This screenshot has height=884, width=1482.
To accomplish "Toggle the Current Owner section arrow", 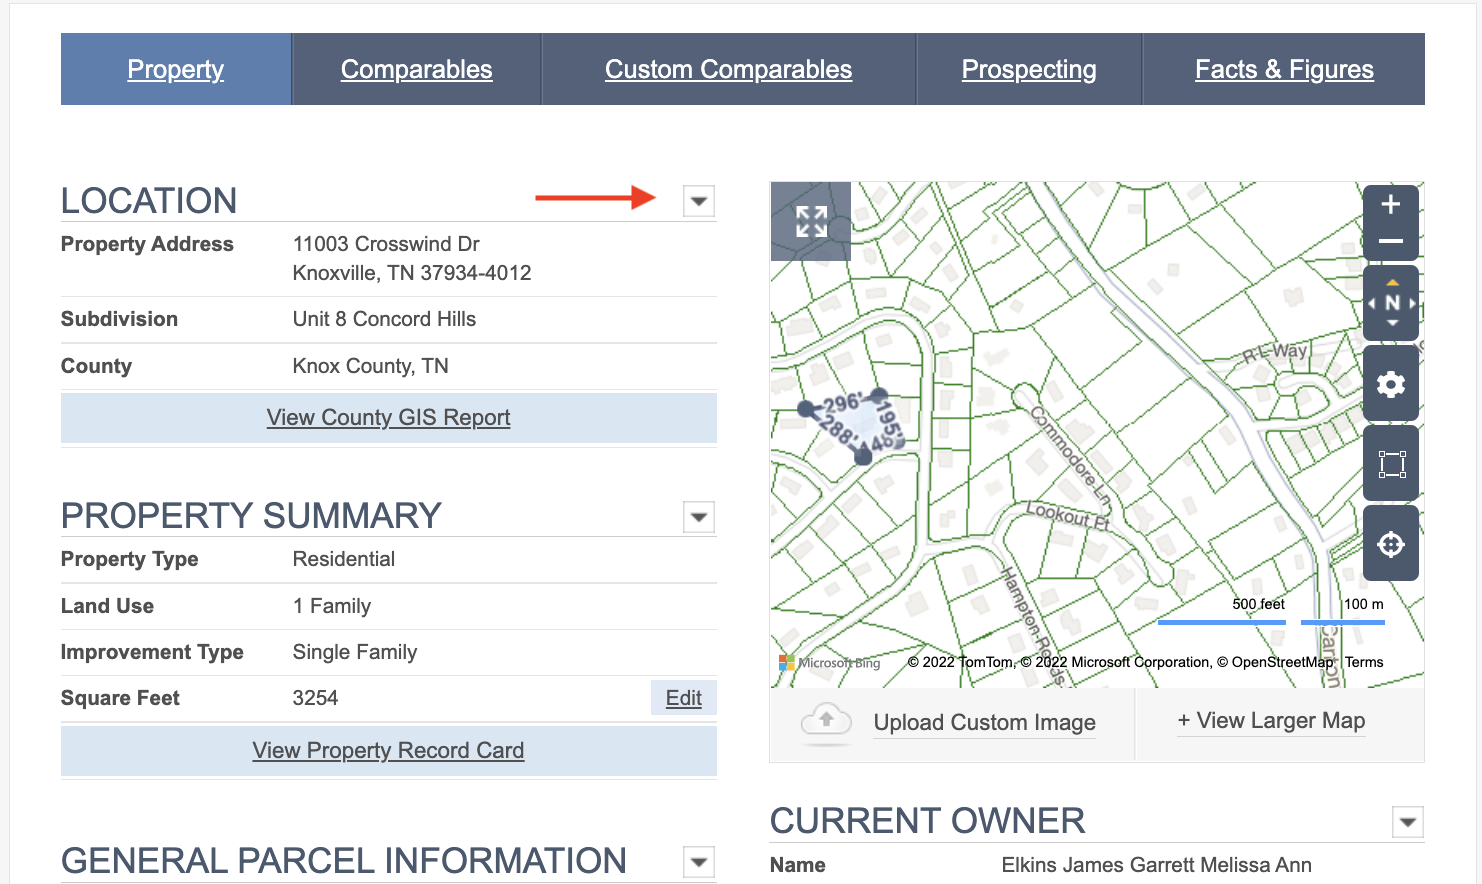I will coord(1407,822).
